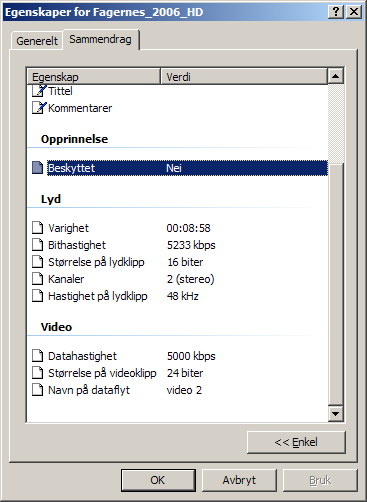This screenshot has height=502, width=367.
Task: Click the edit icon beside Tittel
Action: click(x=39, y=91)
